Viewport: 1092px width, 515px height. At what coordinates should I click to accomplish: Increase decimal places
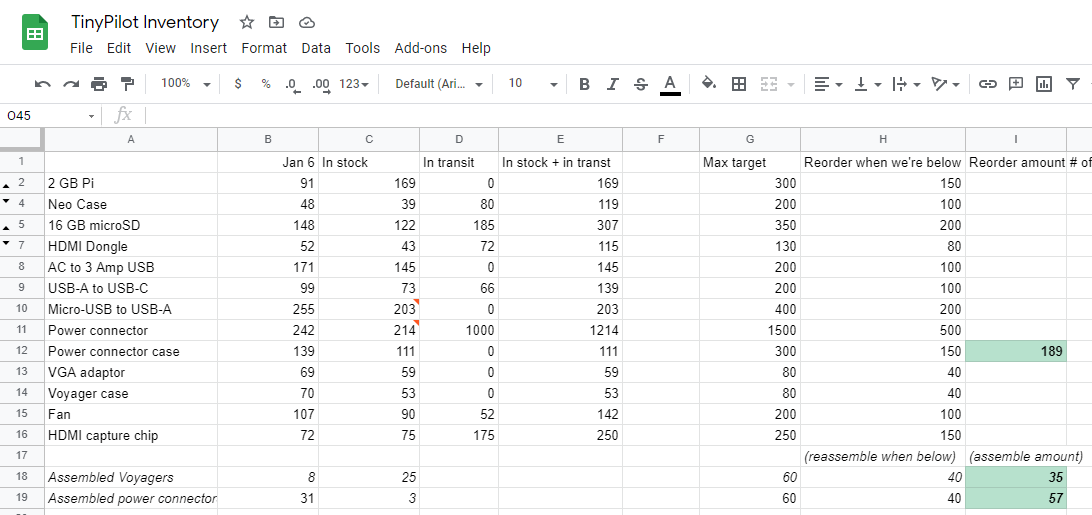point(321,84)
